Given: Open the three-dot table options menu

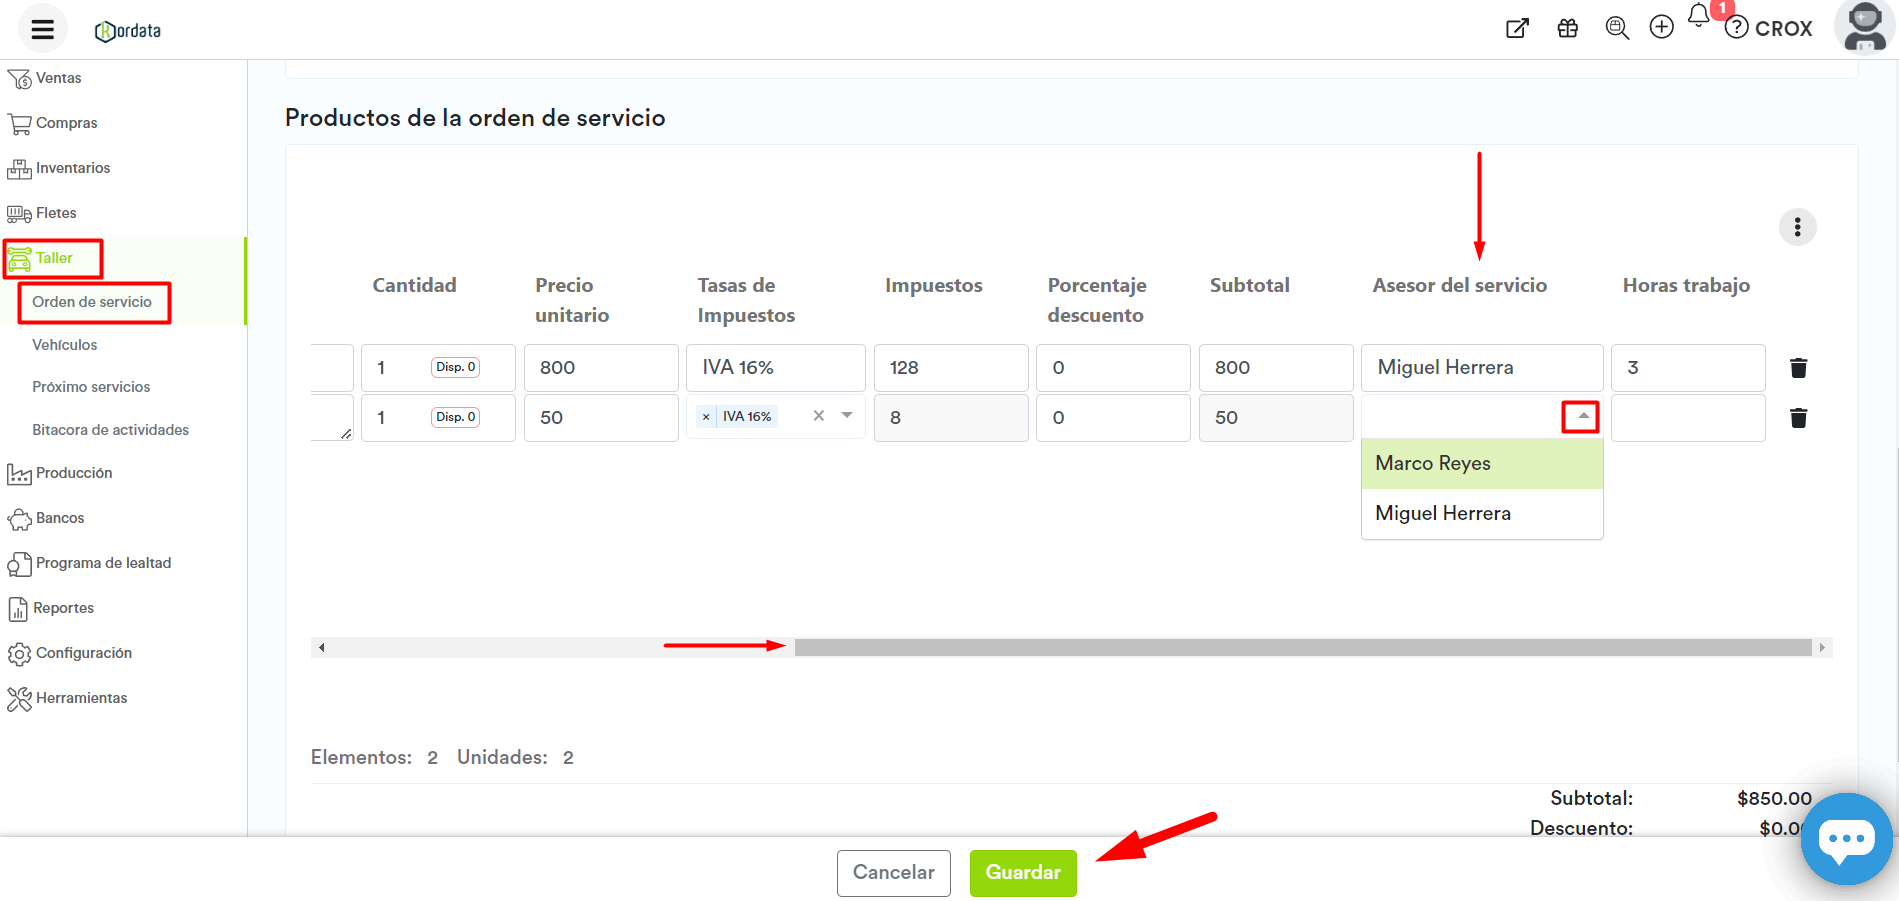Looking at the screenshot, I should (1797, 227).
